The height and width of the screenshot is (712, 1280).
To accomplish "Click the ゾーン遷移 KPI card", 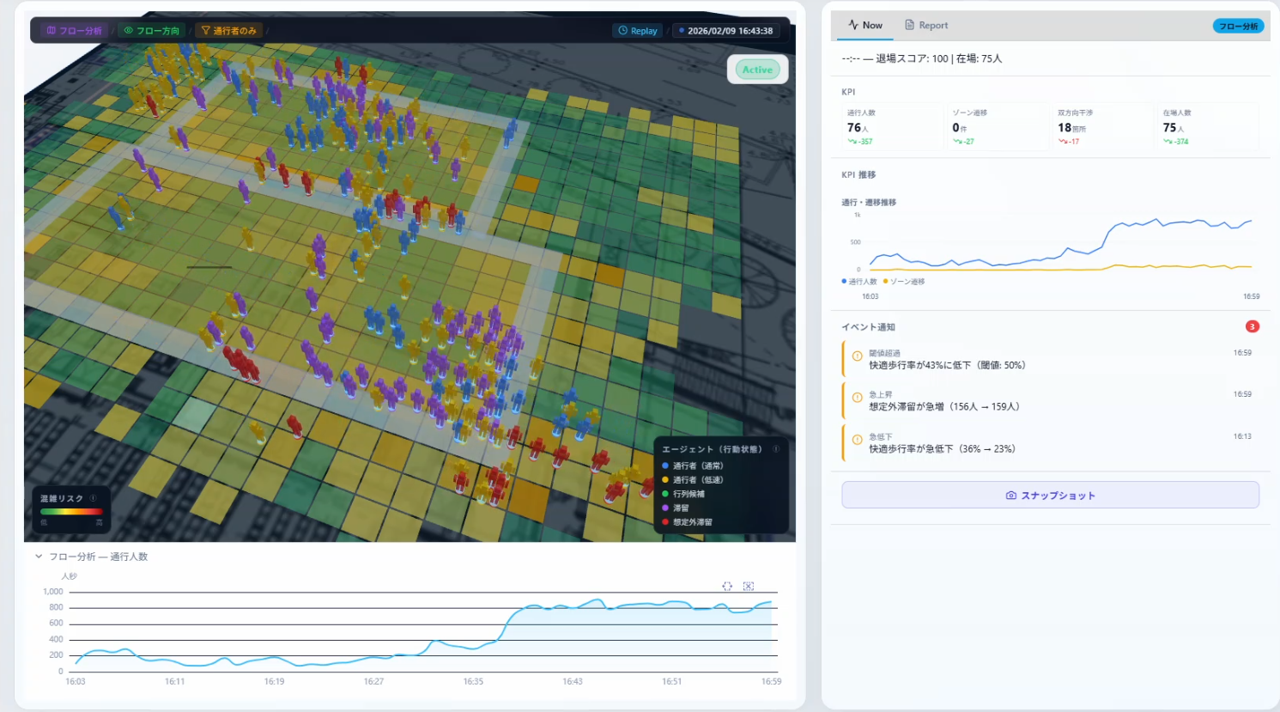I will pos(997,126).
